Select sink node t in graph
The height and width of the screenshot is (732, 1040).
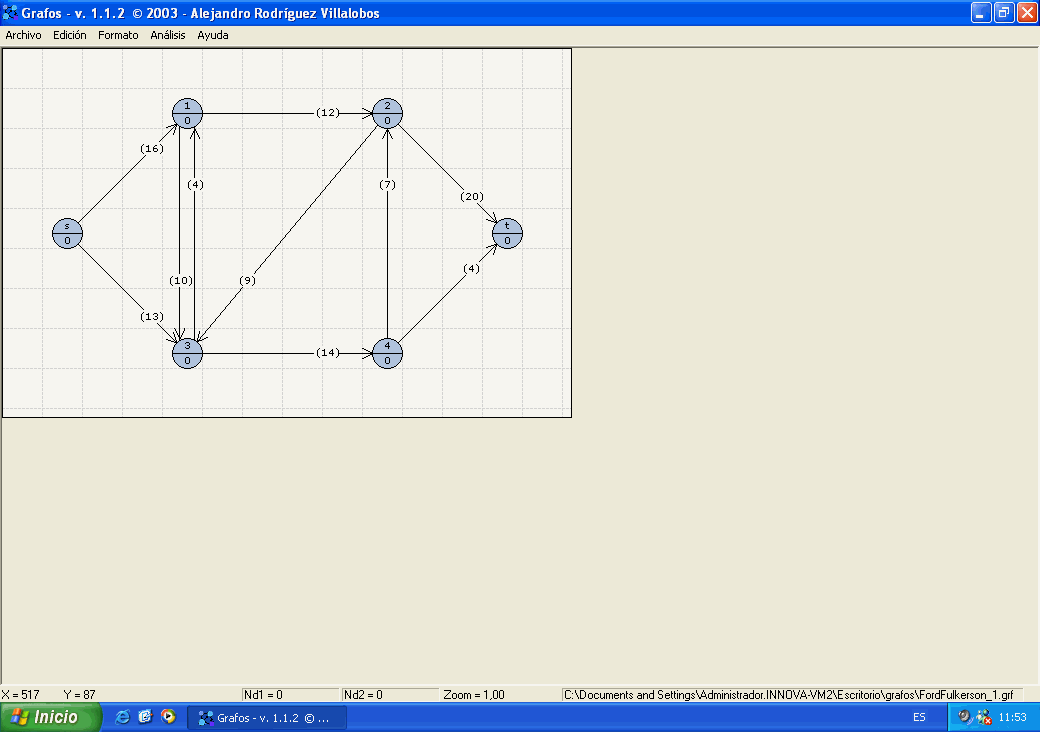click(x=507, y=233)
